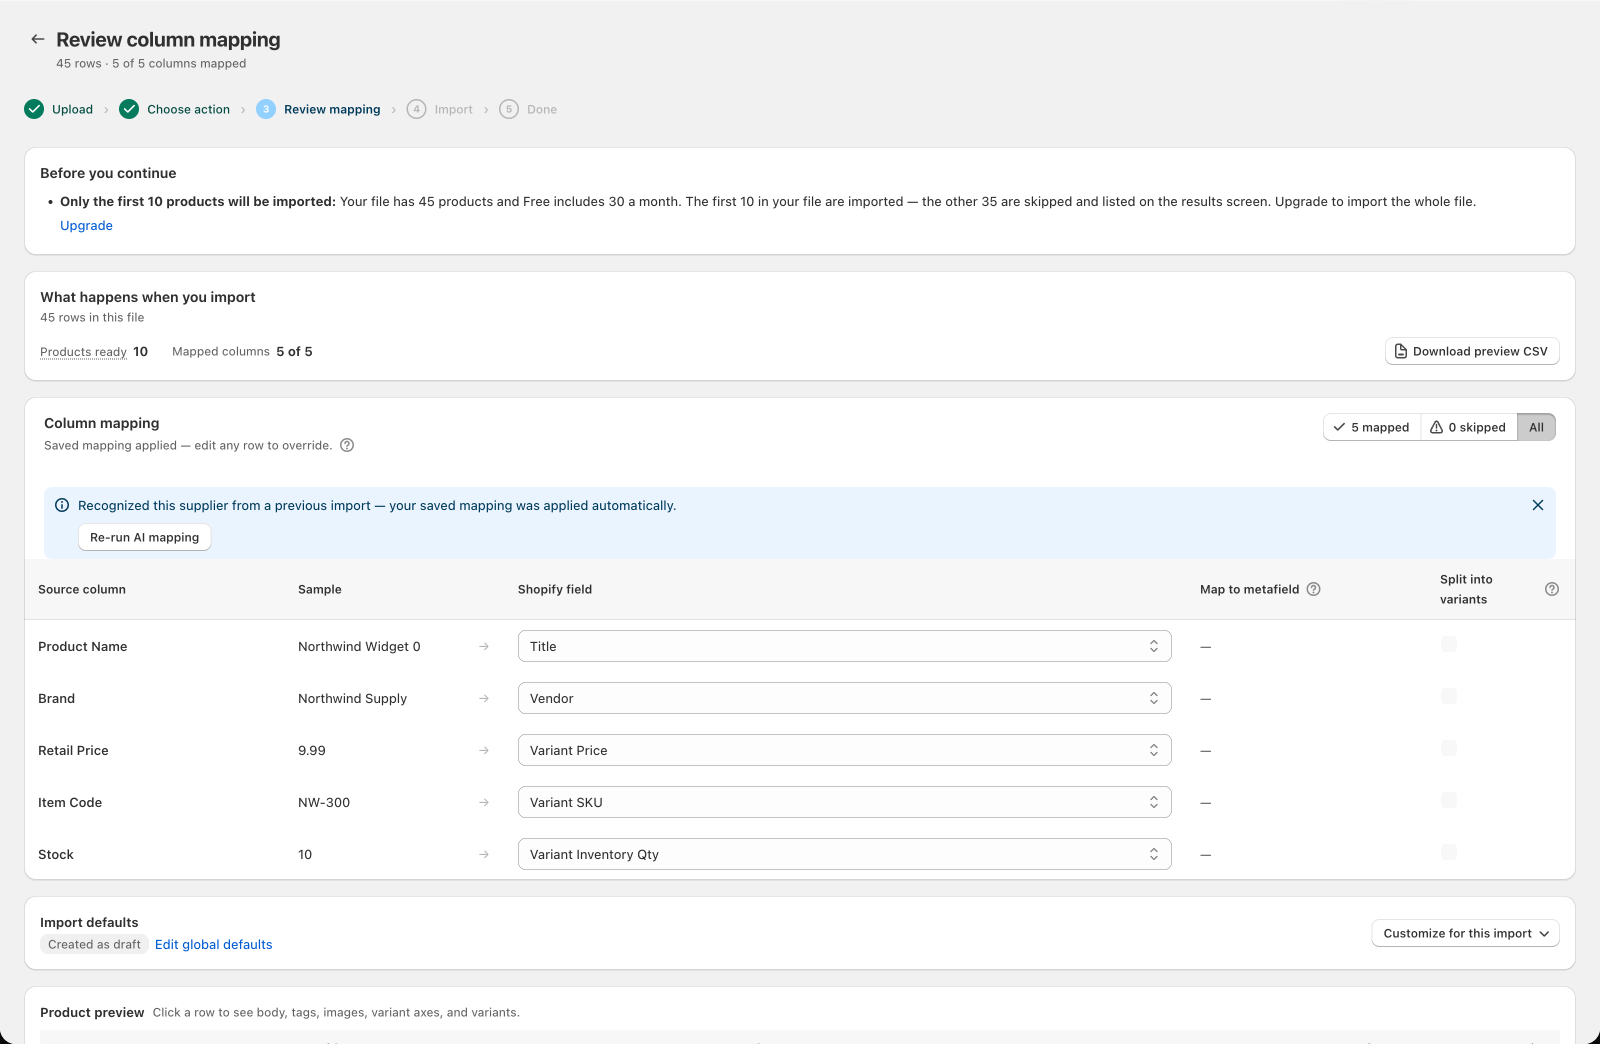This screenshot has width=1600, height=1044.
Task: Open the Vendor Shopify field dropdown
Action: coord(844,698)
